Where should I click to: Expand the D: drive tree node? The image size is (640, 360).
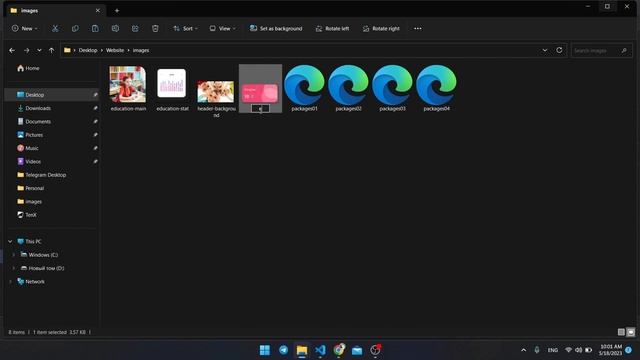[13, 268]
